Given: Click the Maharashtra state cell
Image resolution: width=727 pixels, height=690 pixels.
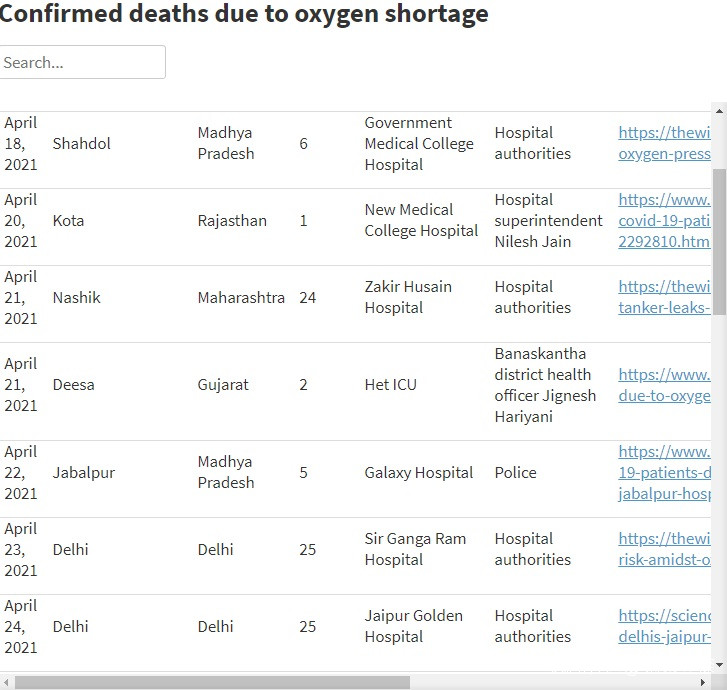Looking at the screenshot, I should tap(241, 297).
